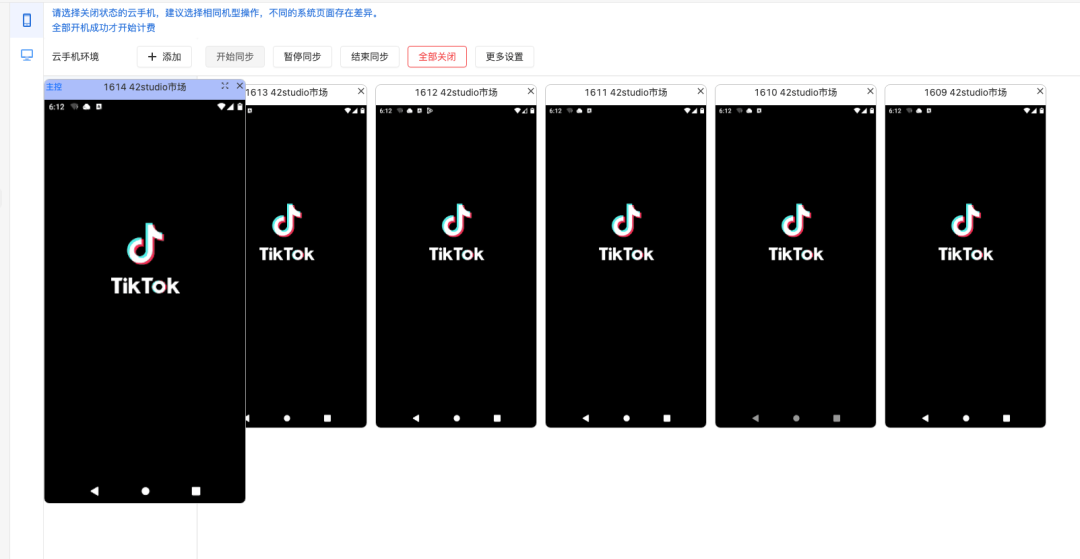Close the 1613 42studio市场 phone window
Screen dimensions: 1080x559
[x=361, y=92]
